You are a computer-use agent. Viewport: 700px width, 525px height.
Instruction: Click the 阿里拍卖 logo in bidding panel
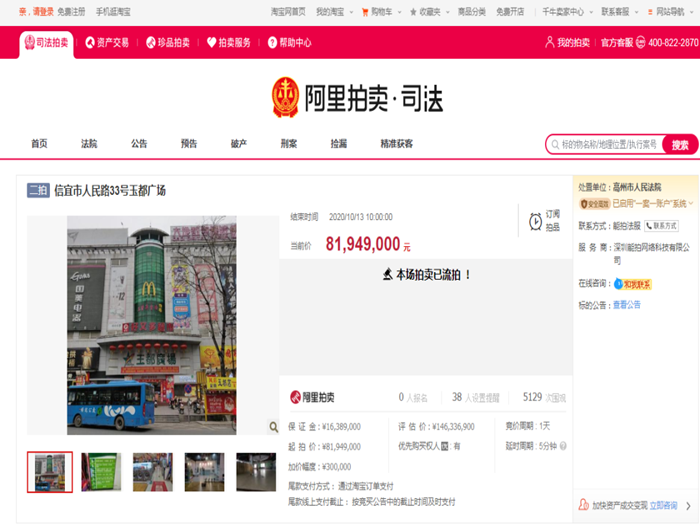click(x=312, y=397)
